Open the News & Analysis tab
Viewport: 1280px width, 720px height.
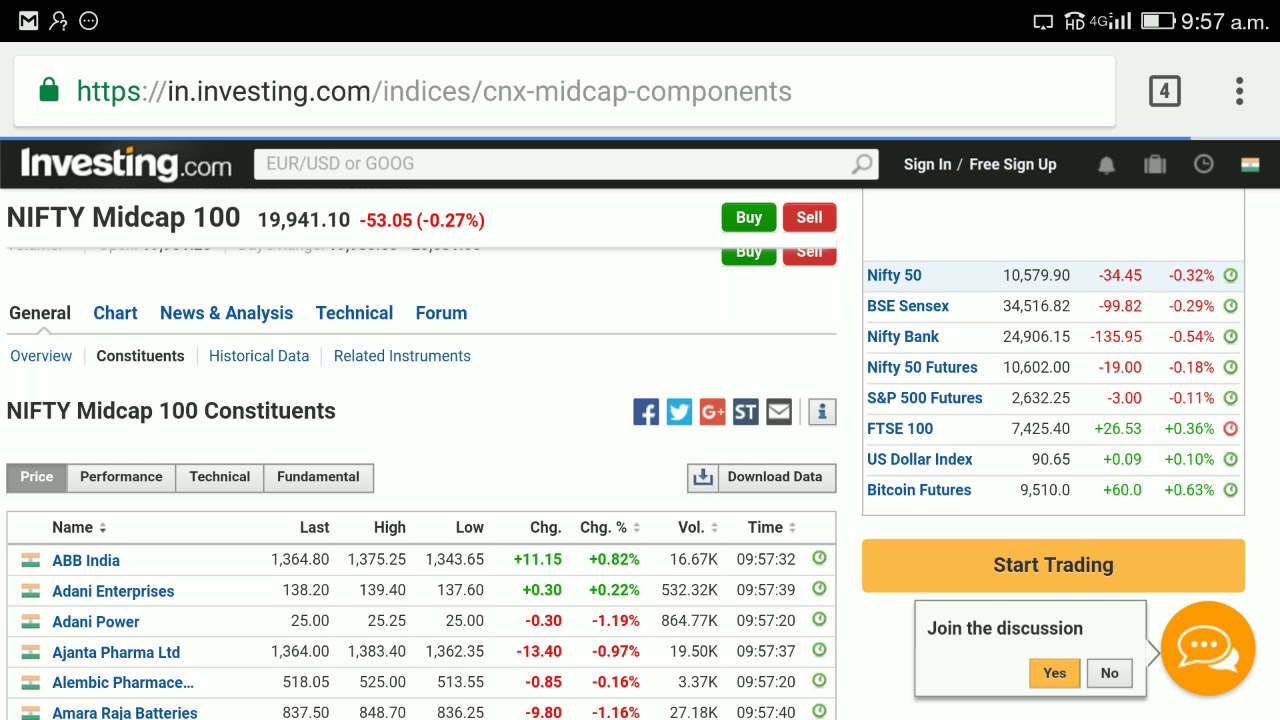(x=226, y=313)
